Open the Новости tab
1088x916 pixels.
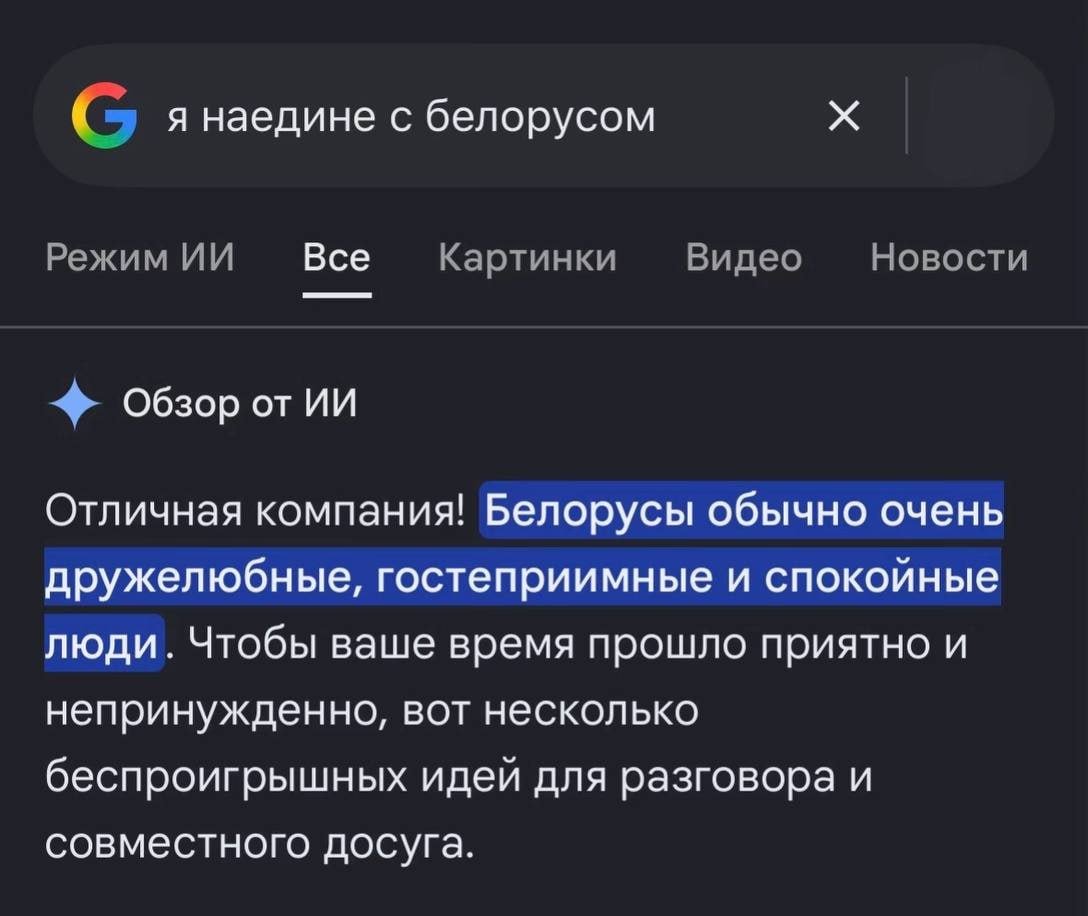[949, 258]
